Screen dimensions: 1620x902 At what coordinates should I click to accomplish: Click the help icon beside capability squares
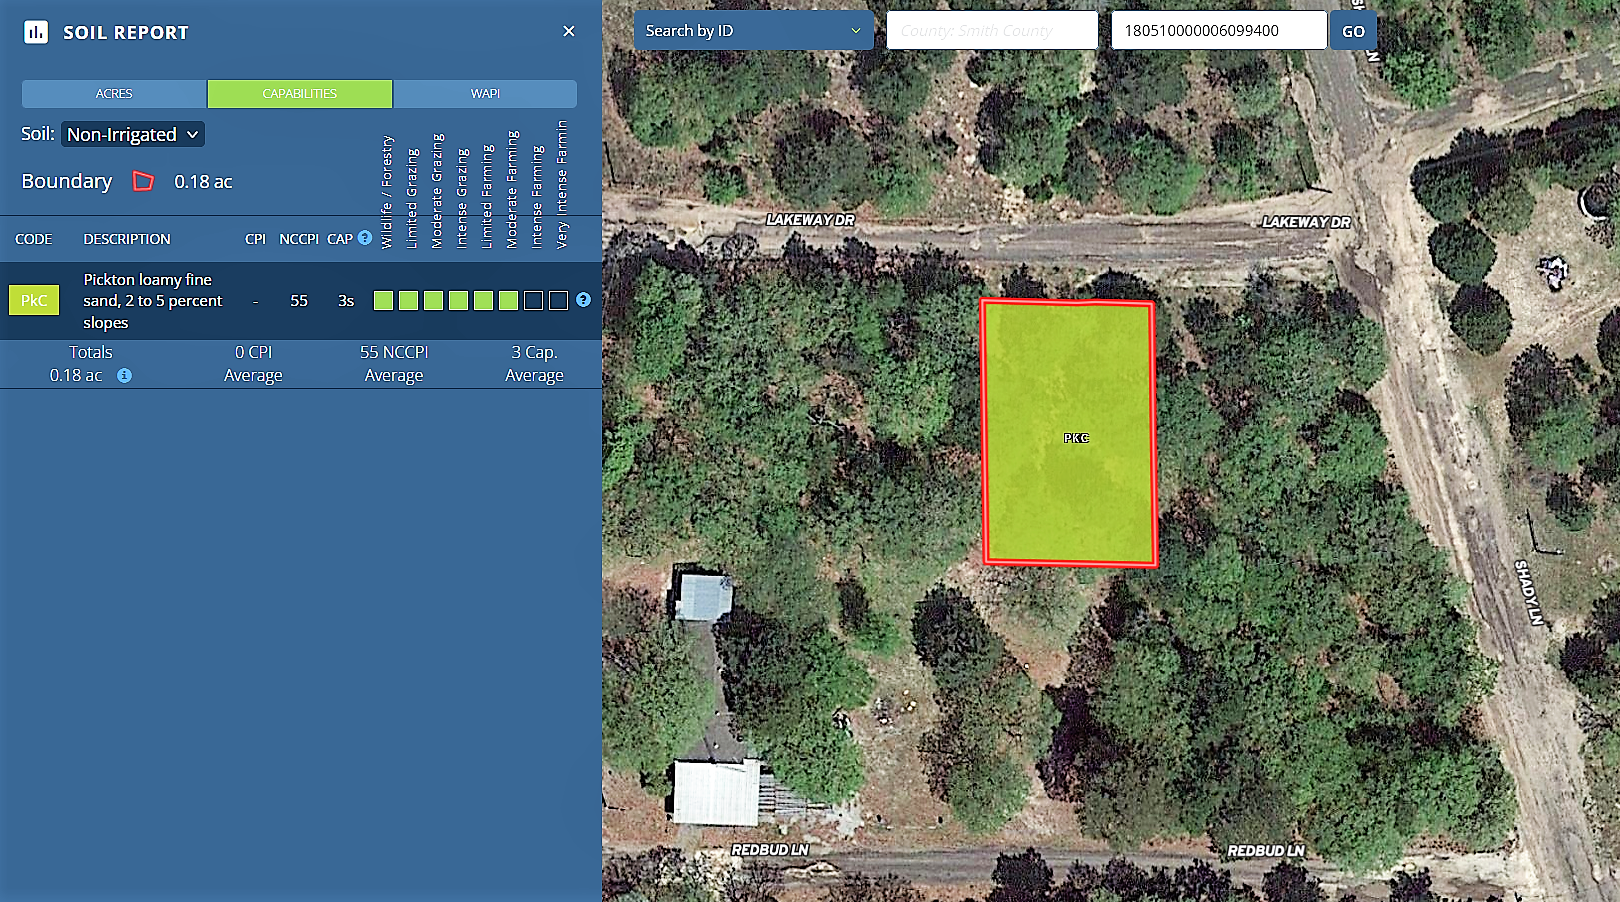pos(583,300)
